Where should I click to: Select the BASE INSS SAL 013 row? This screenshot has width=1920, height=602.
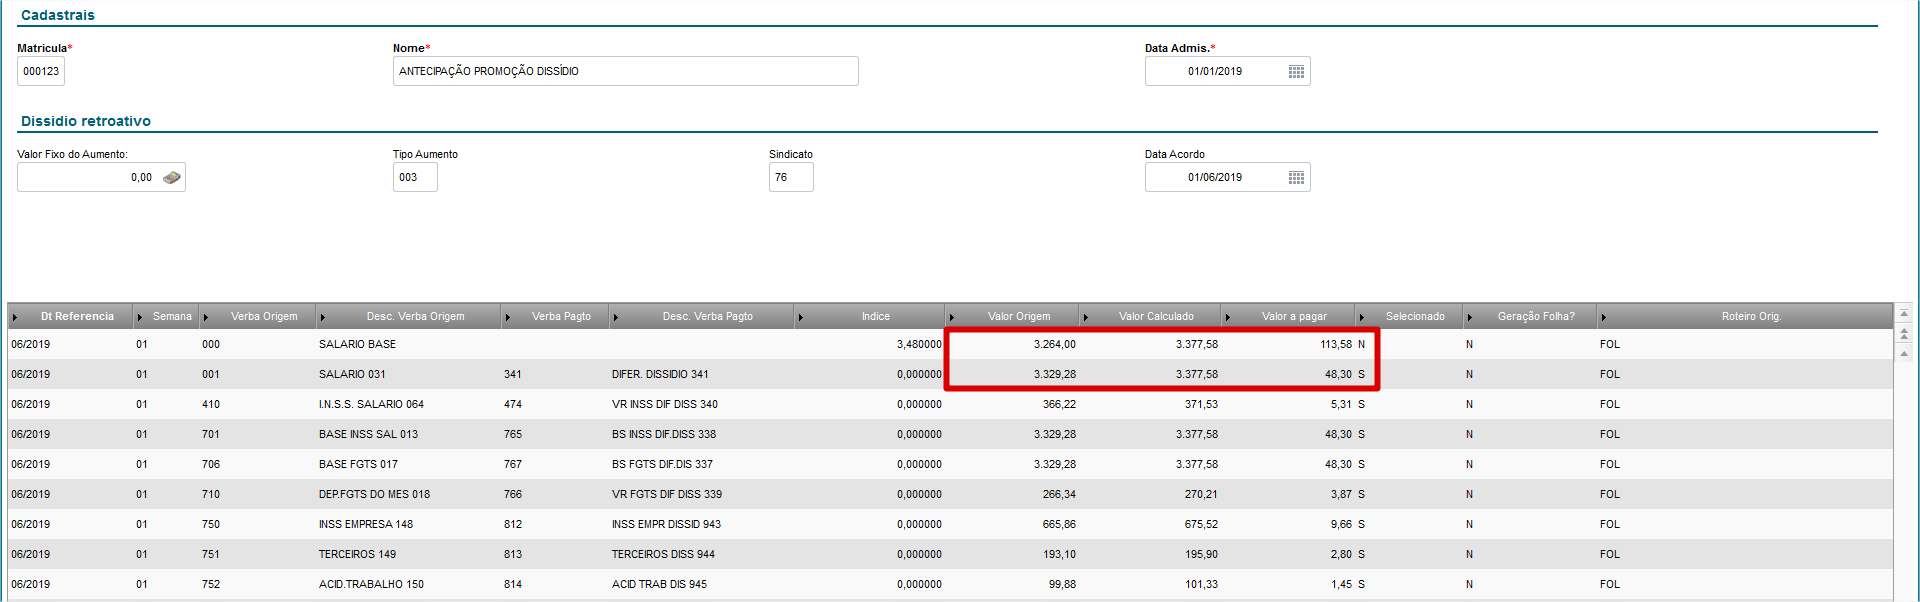click(x=950, y=434)
